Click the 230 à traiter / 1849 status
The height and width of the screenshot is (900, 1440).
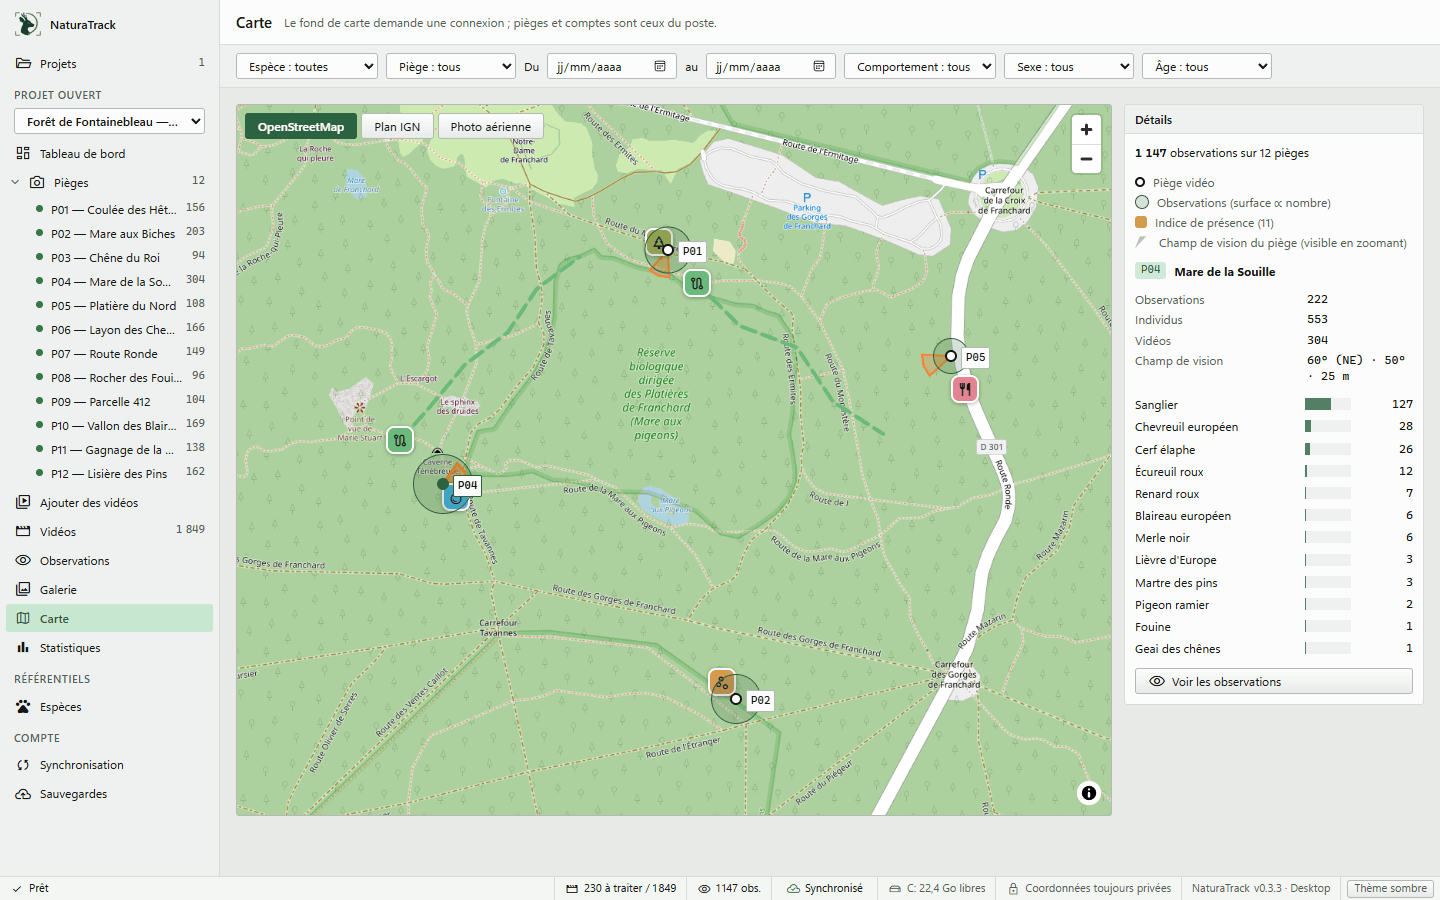click(621, 888)
